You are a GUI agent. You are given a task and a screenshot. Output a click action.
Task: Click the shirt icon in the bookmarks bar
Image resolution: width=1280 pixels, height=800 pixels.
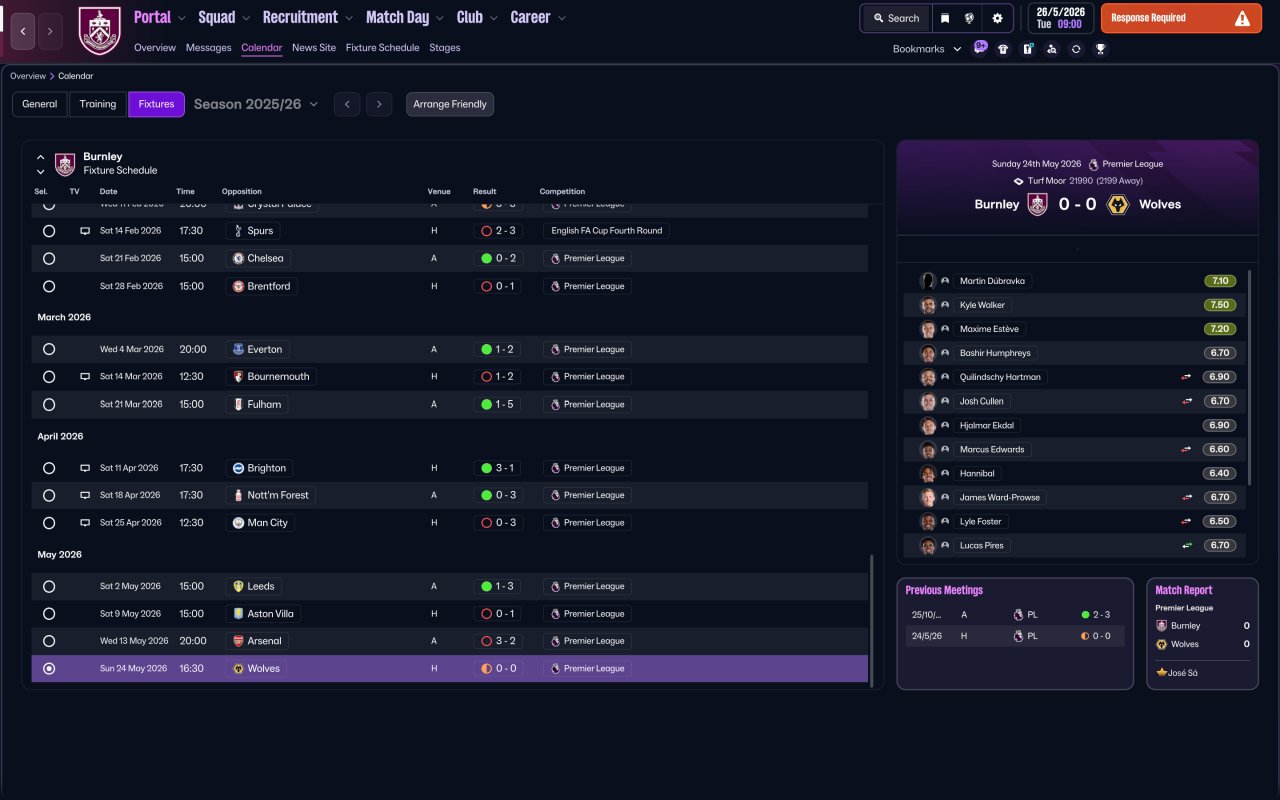pyautogui.click(x=1003, y=49)
